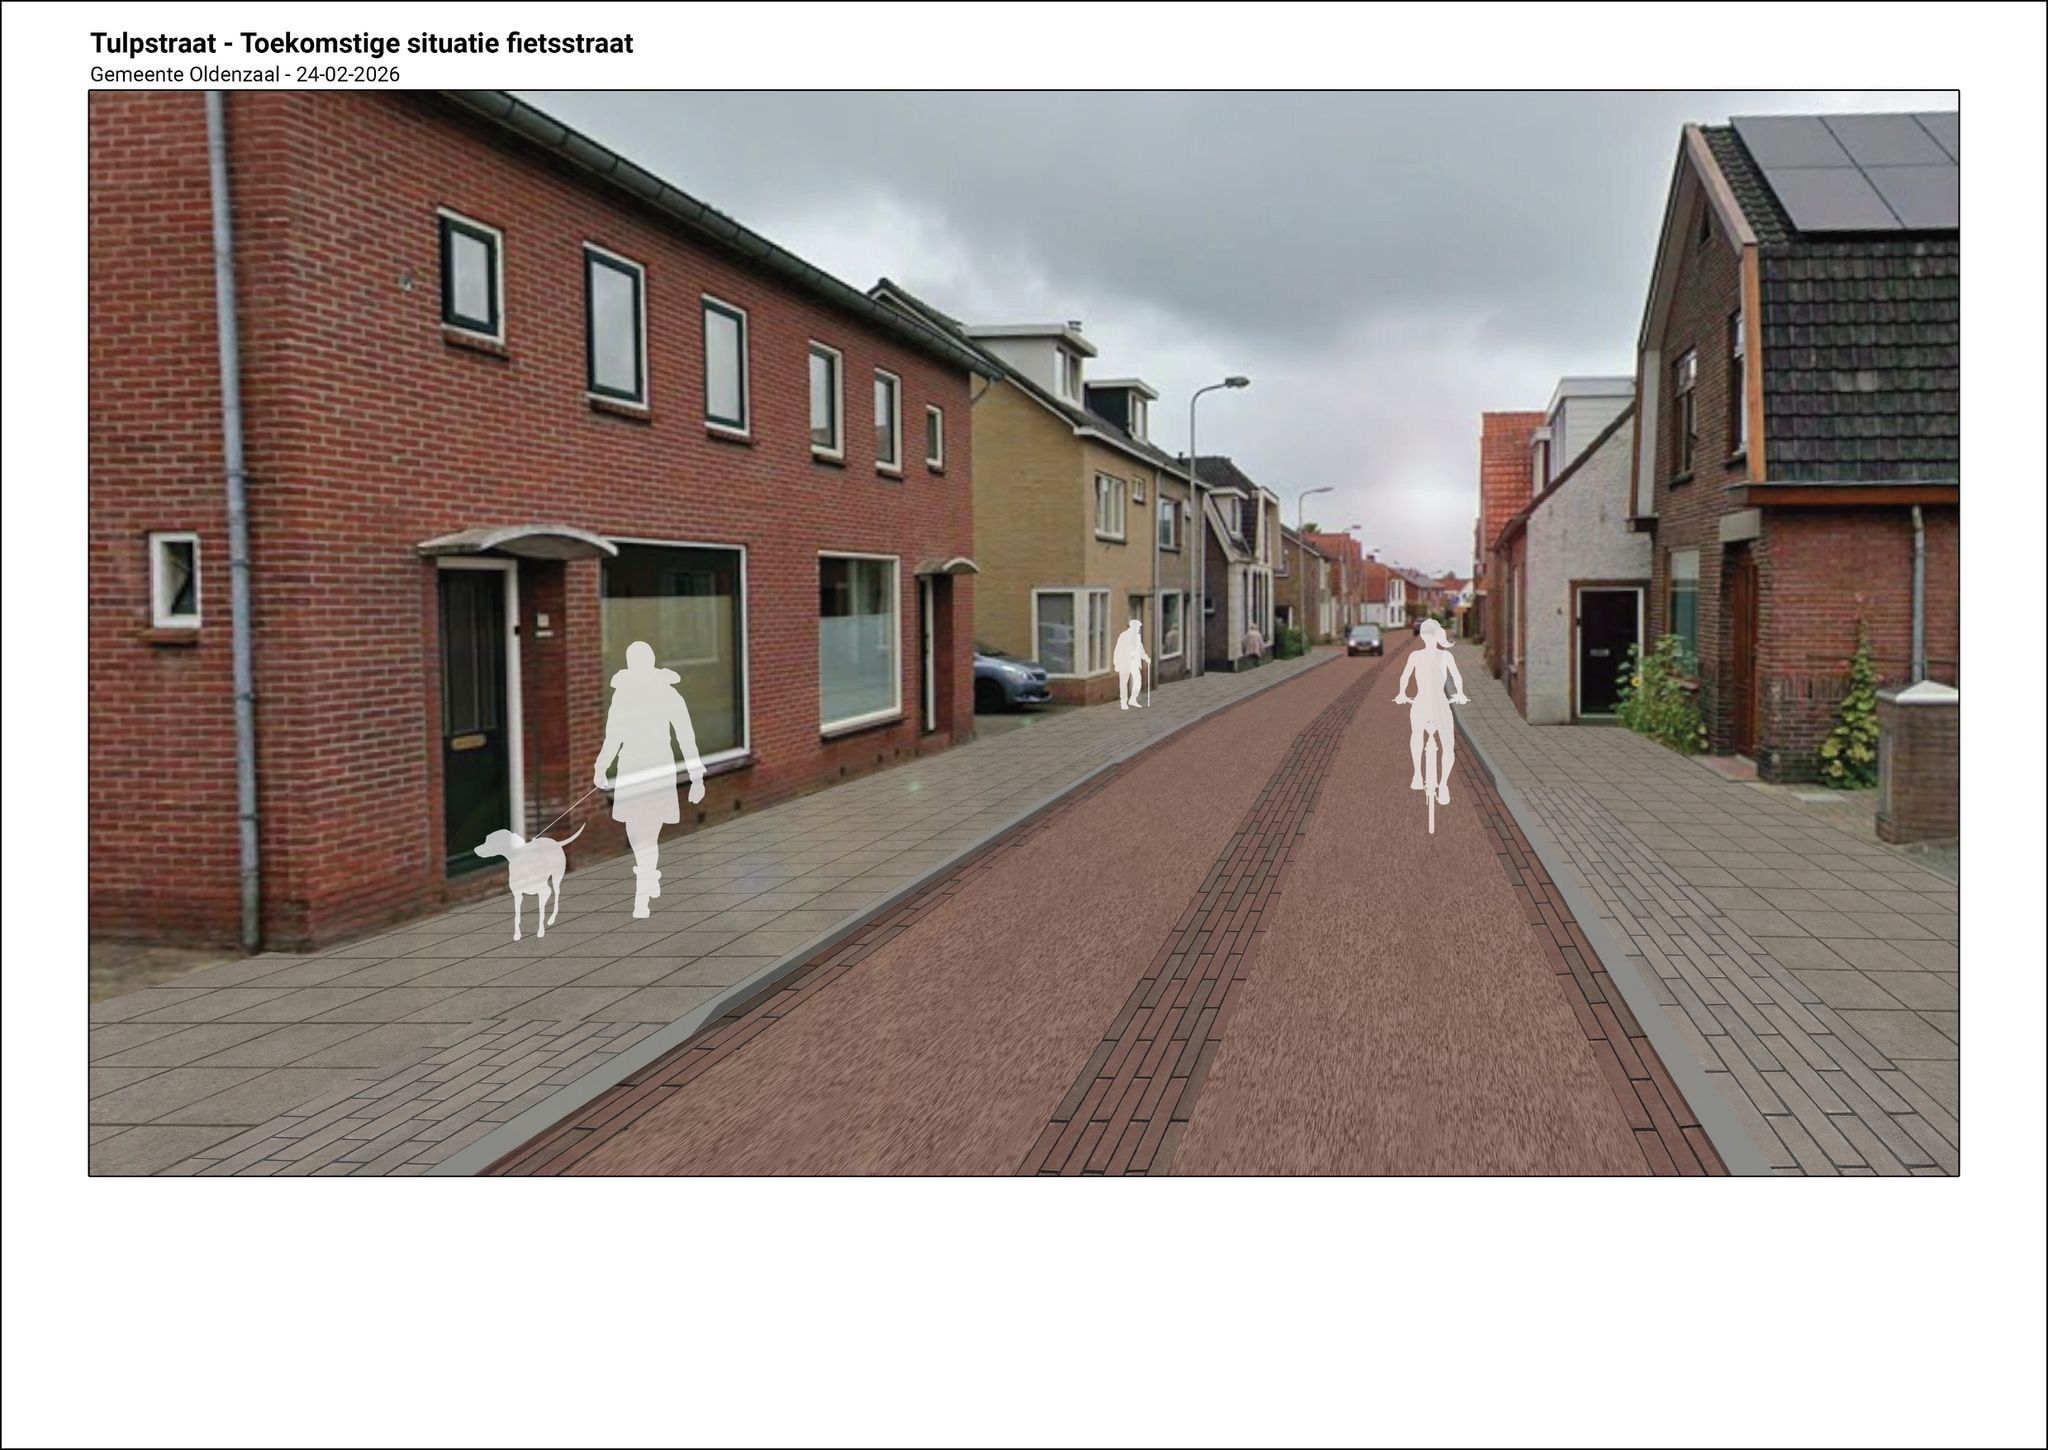Select the subtitle 'Gemeente Oldenzaal - 24-02-2026'
The image size is (2048, 1450).
pyautogui.click(x=245, y=75)
